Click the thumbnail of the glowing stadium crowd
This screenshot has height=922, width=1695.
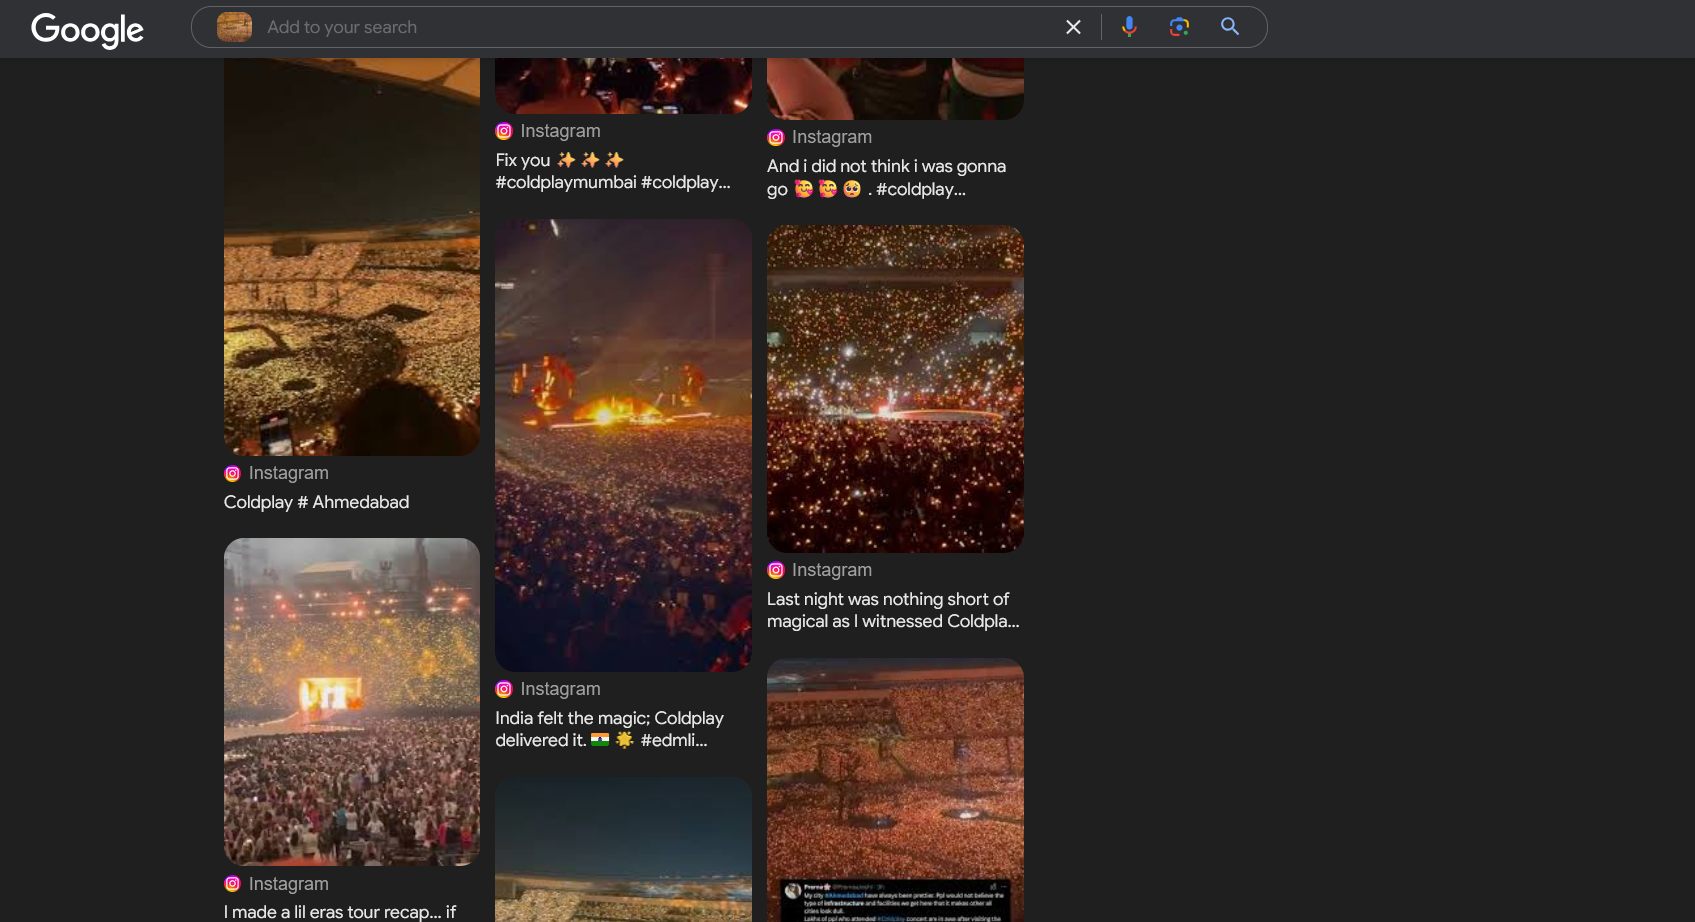click(895, 389)
